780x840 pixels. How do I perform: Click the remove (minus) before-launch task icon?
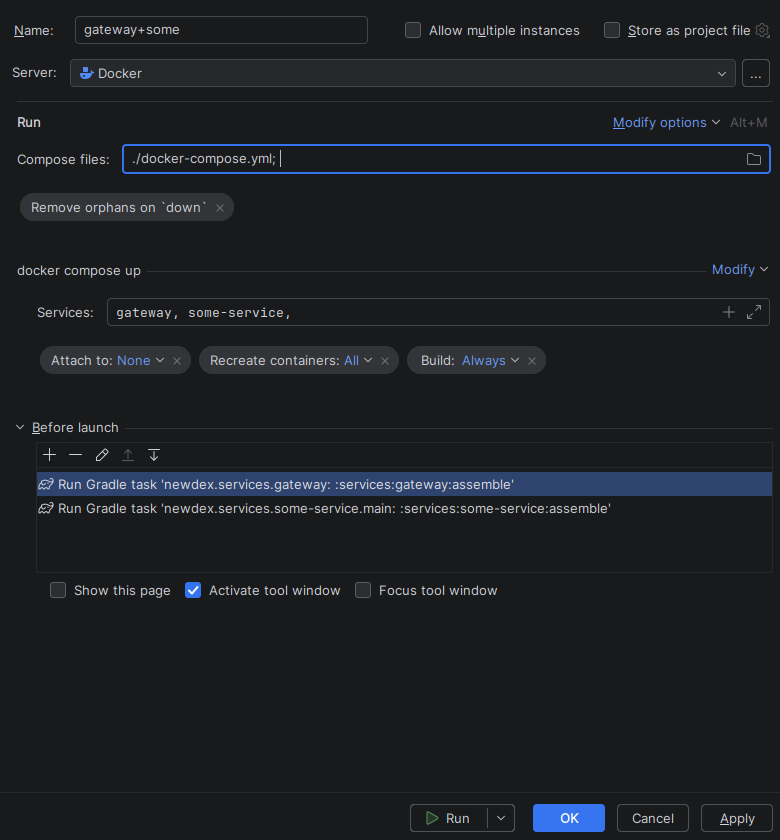point(76,455)
